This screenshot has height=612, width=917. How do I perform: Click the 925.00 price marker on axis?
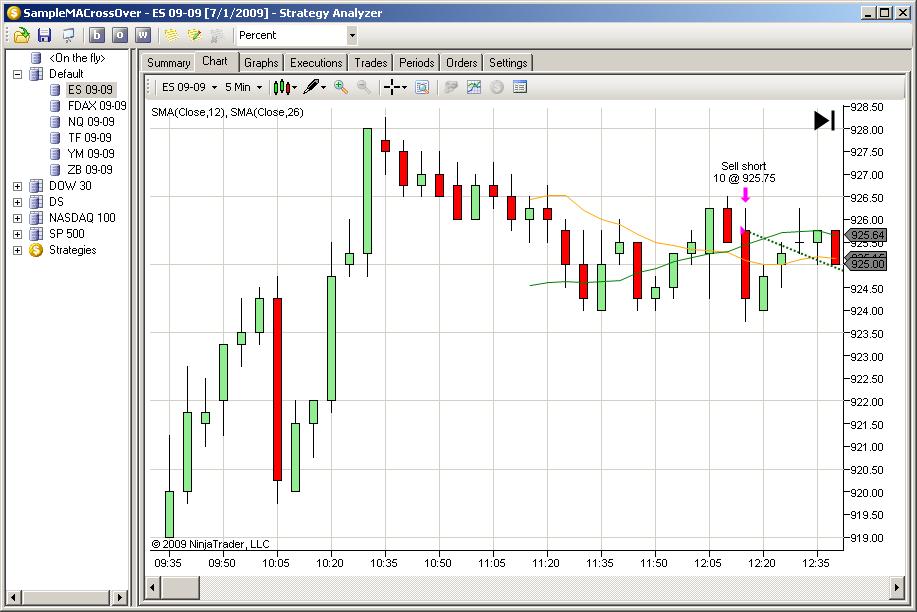(x=867, y=264)
